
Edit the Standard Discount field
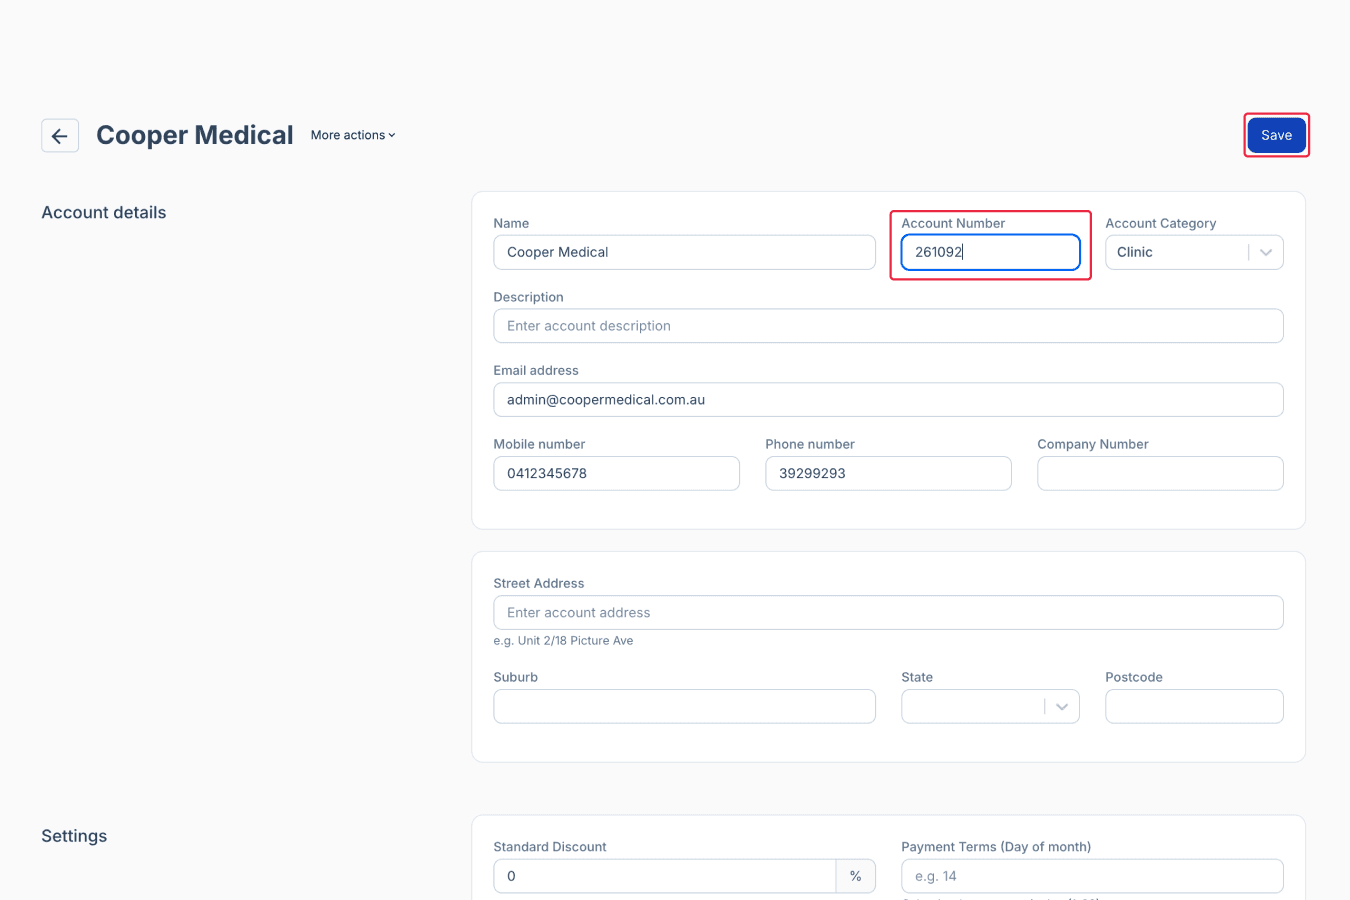click(664, 876)
